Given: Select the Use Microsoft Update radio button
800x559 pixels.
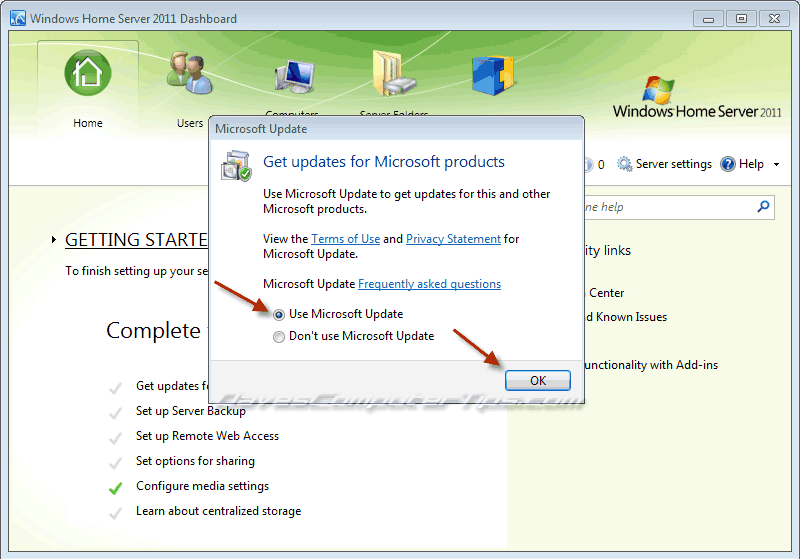Looking at the screenshot, I should click(279, 315).
